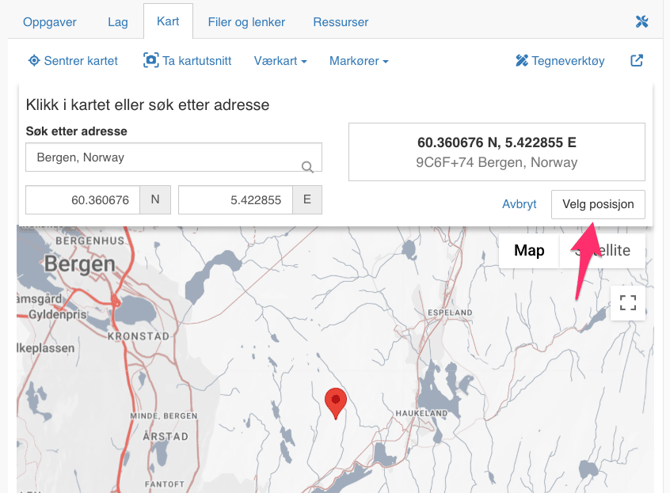
Task: Open Filer og lenker tab
Action: [x=246, y=22]
